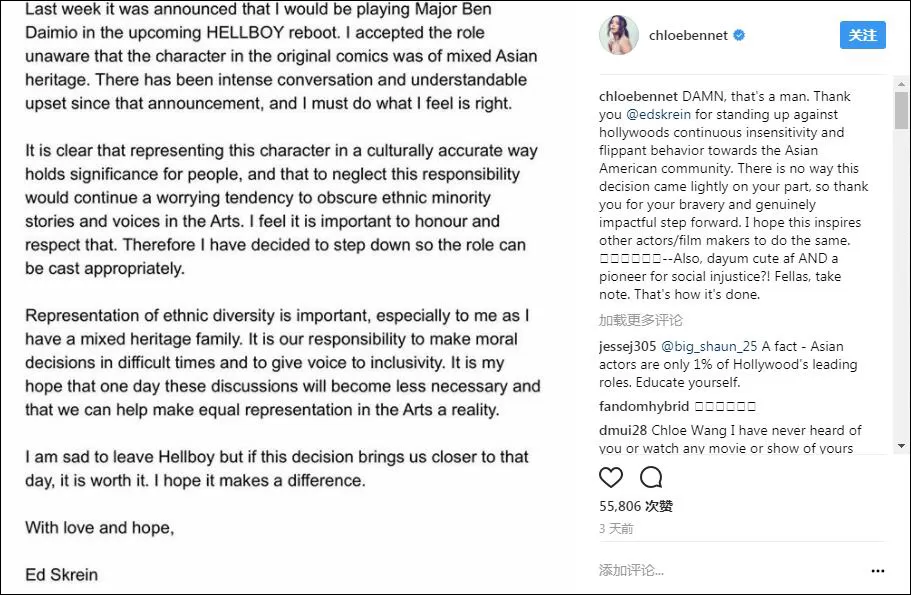Open the chloebennet username in header

688,35
